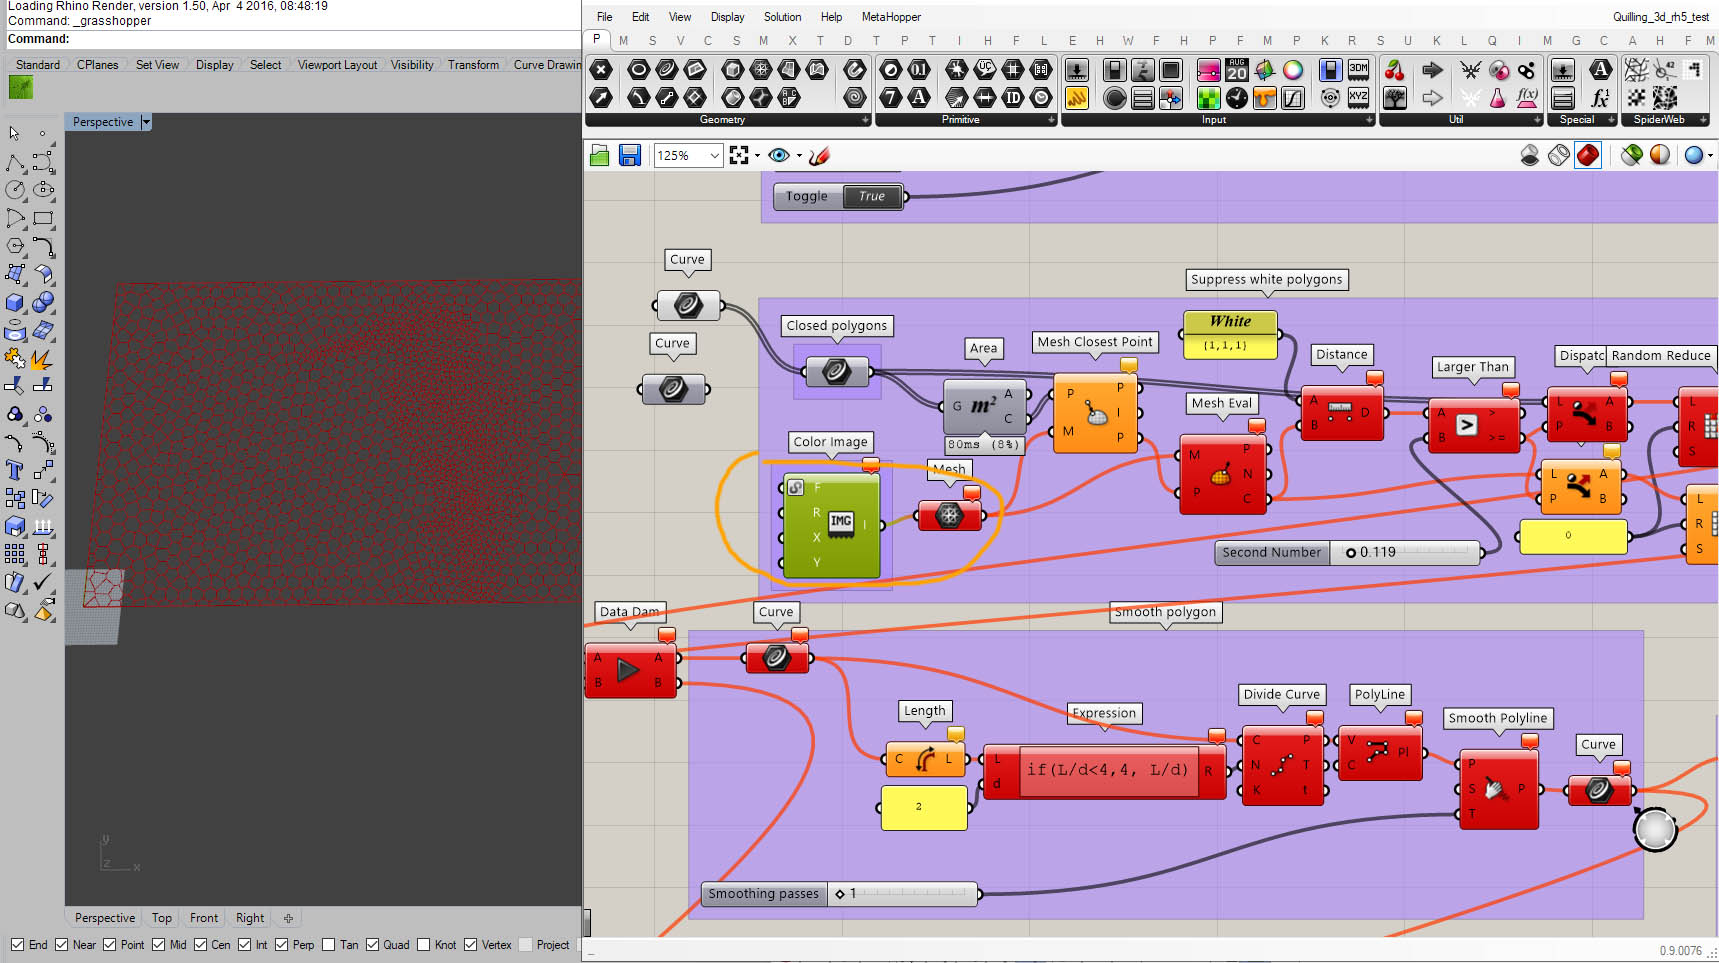Choose the Rhino Rectangle tool
This screenshot has height=963, width=1719.
[43, 218]
